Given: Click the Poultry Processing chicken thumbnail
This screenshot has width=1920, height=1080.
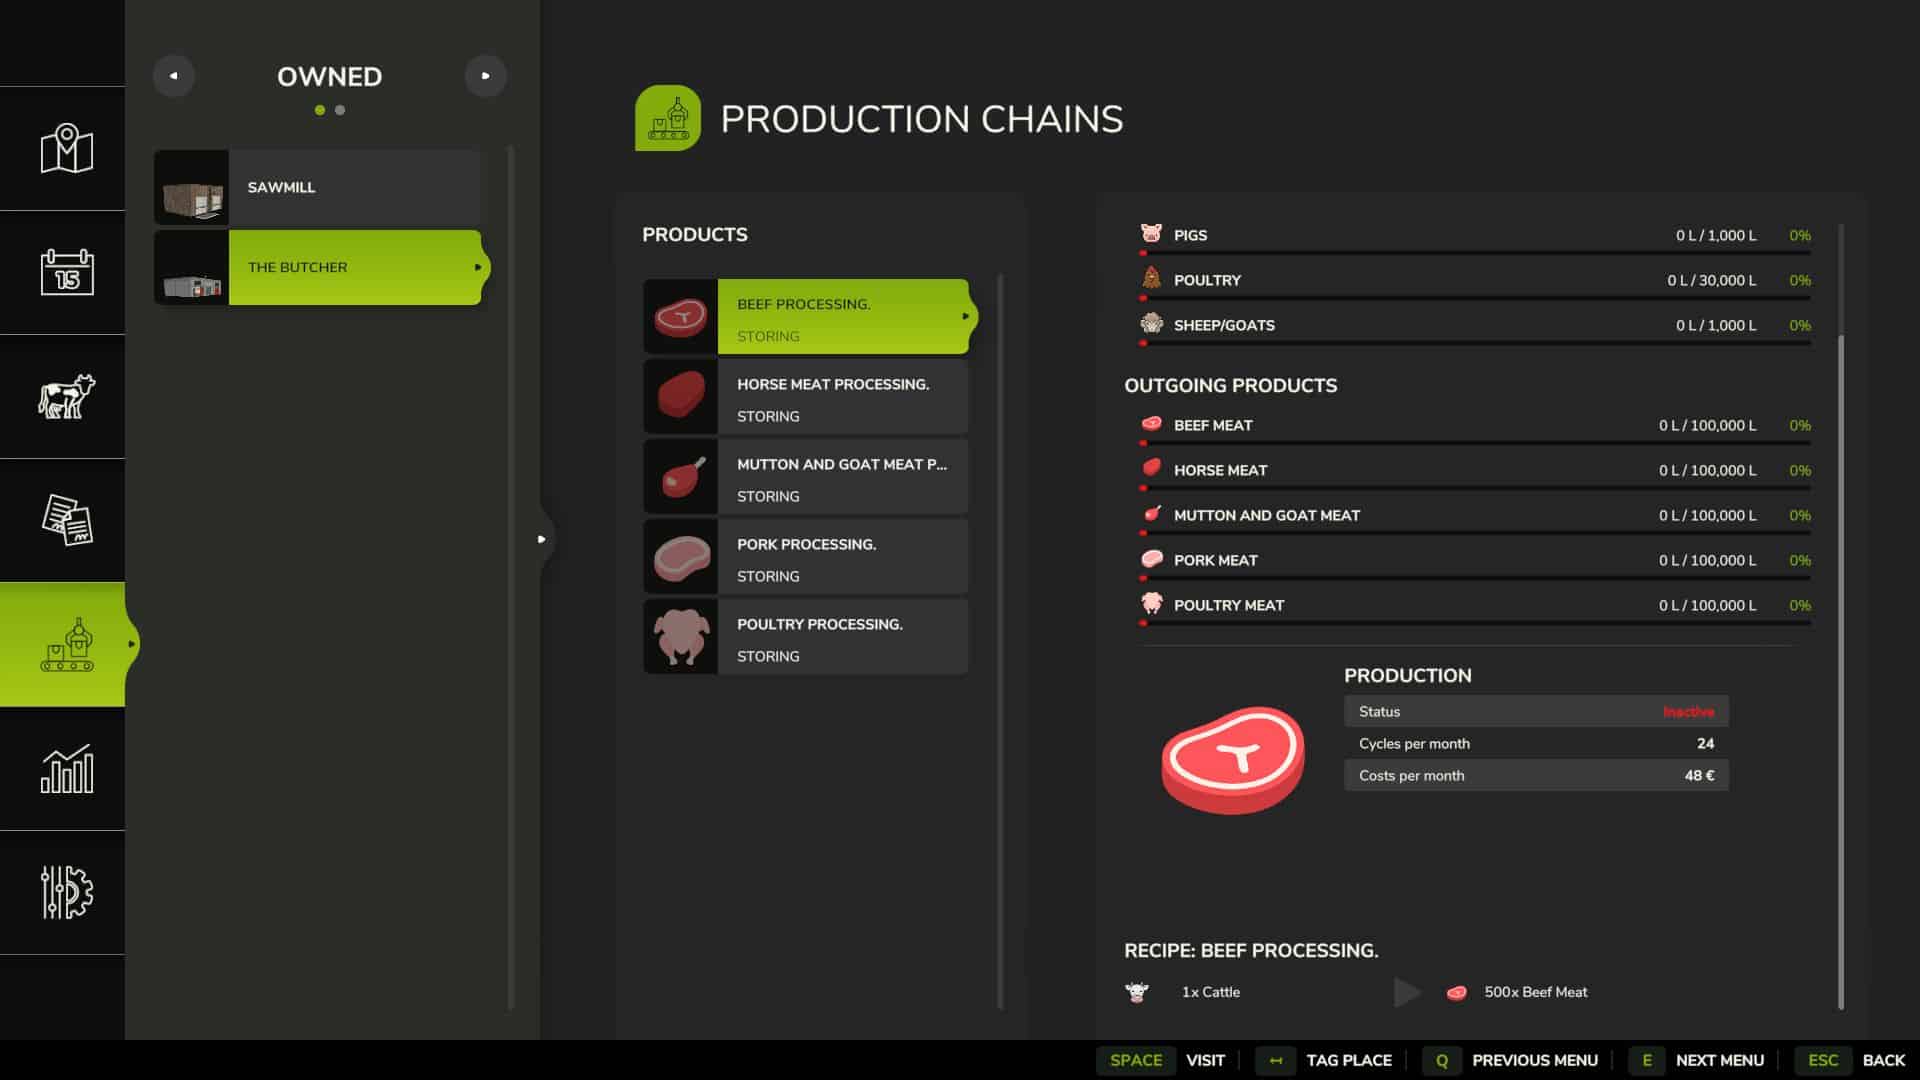Looking at the screenshot, I should click(680, 637).
